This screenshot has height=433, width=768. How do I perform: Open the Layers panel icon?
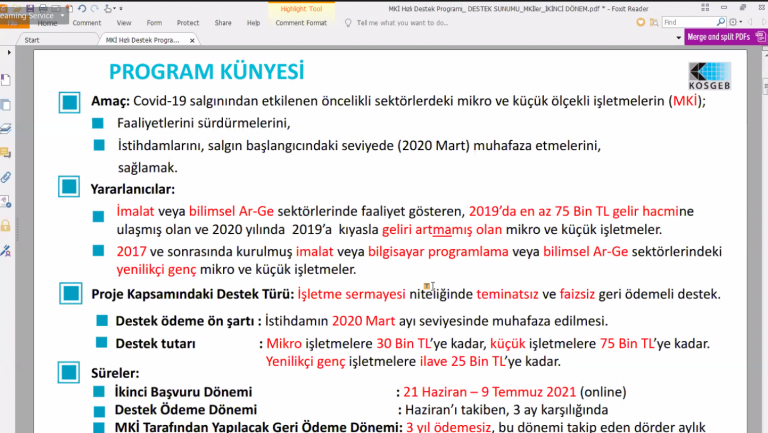[x=6, y=129]
